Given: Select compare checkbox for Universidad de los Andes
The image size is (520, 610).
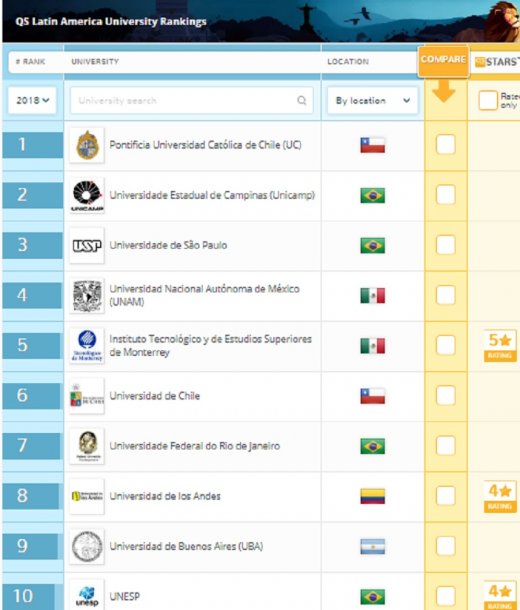Looking at the screenshot, I should (x=446, y=496).
